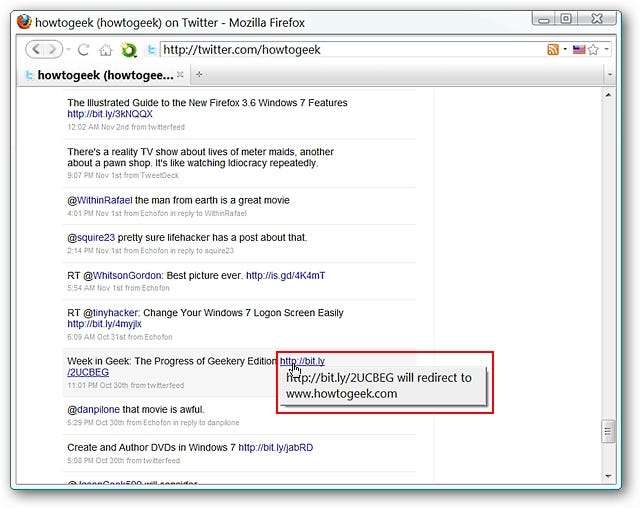Click text 'Create and Author DVDs in Windows 7'
Image resolution: width=640 pixels, height=508 pixels.
point(151,448)
